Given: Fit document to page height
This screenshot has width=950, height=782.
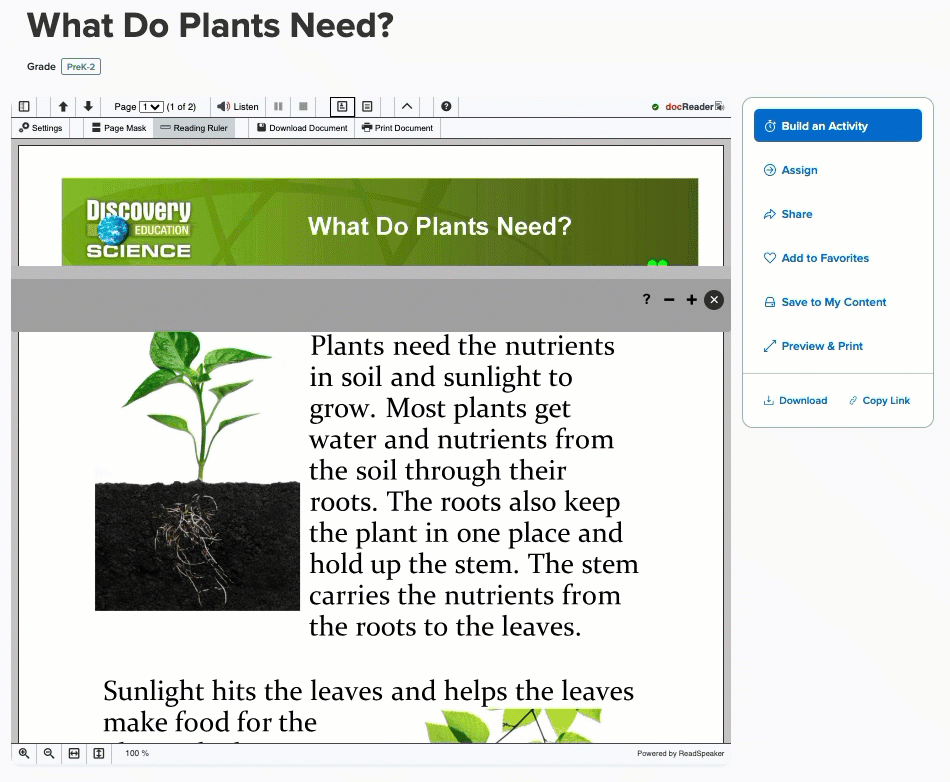Looking at the screenshot, I should coord(99,754).
